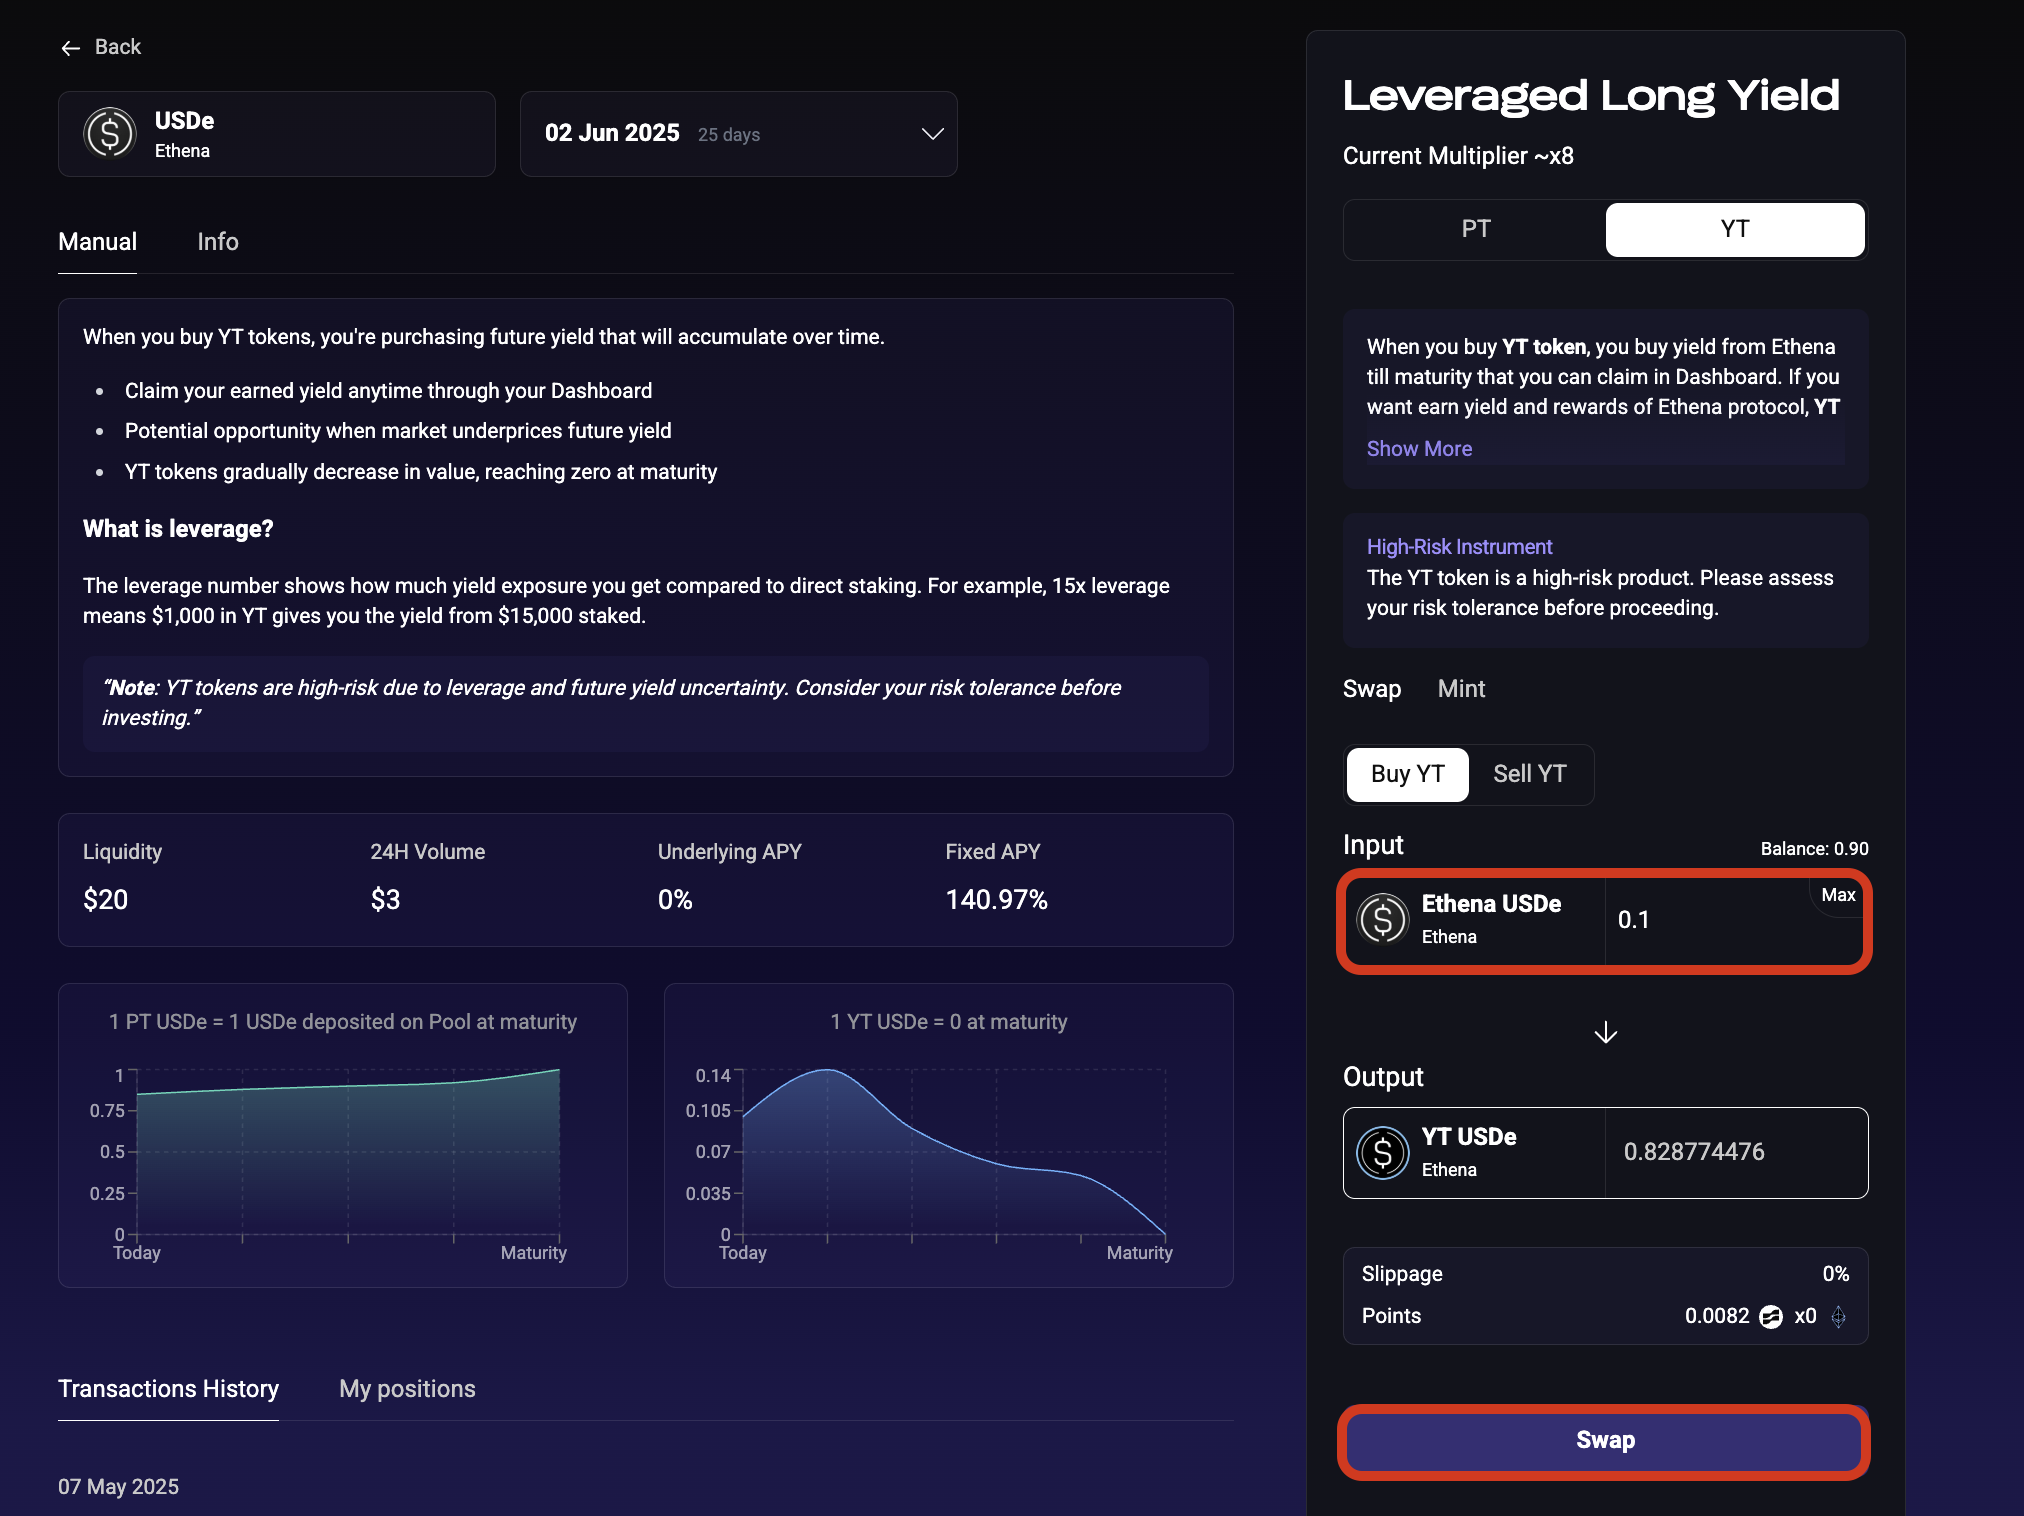
Task: Expand the text with Show More
Action: [1419, 449]
